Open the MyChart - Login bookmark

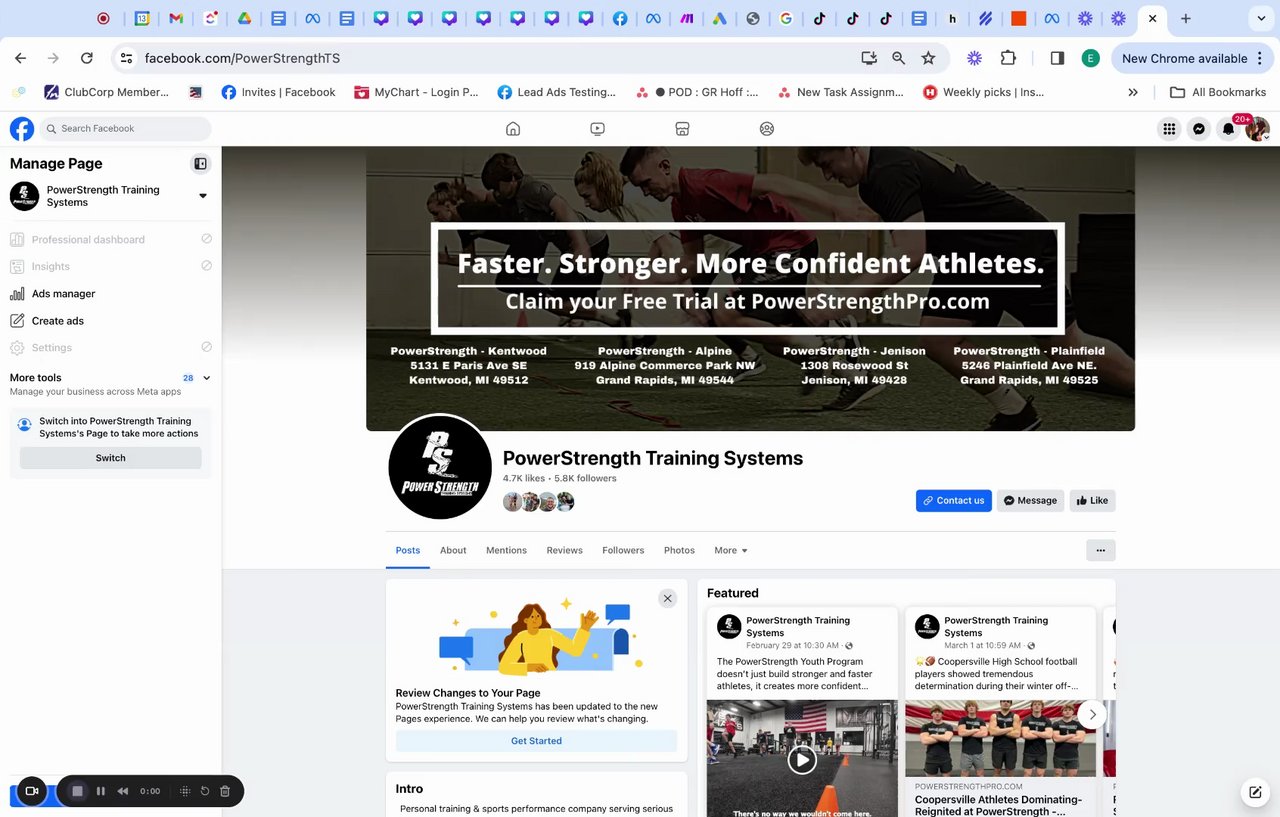coord(416,92)
